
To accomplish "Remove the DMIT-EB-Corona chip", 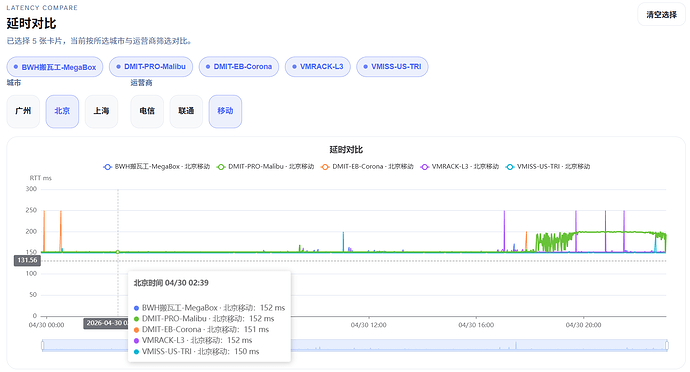I will [239, 67].
